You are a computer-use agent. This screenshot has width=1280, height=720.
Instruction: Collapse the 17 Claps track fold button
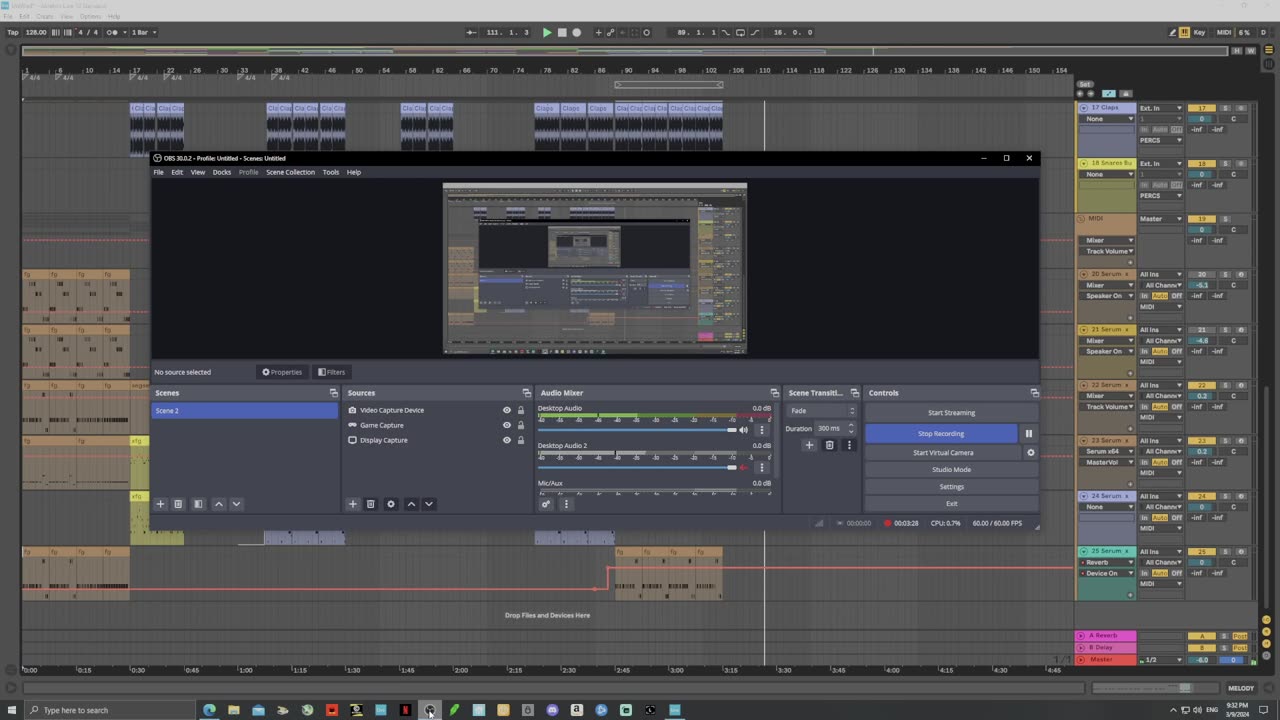pyautogui.click(x=1082, y=107)
